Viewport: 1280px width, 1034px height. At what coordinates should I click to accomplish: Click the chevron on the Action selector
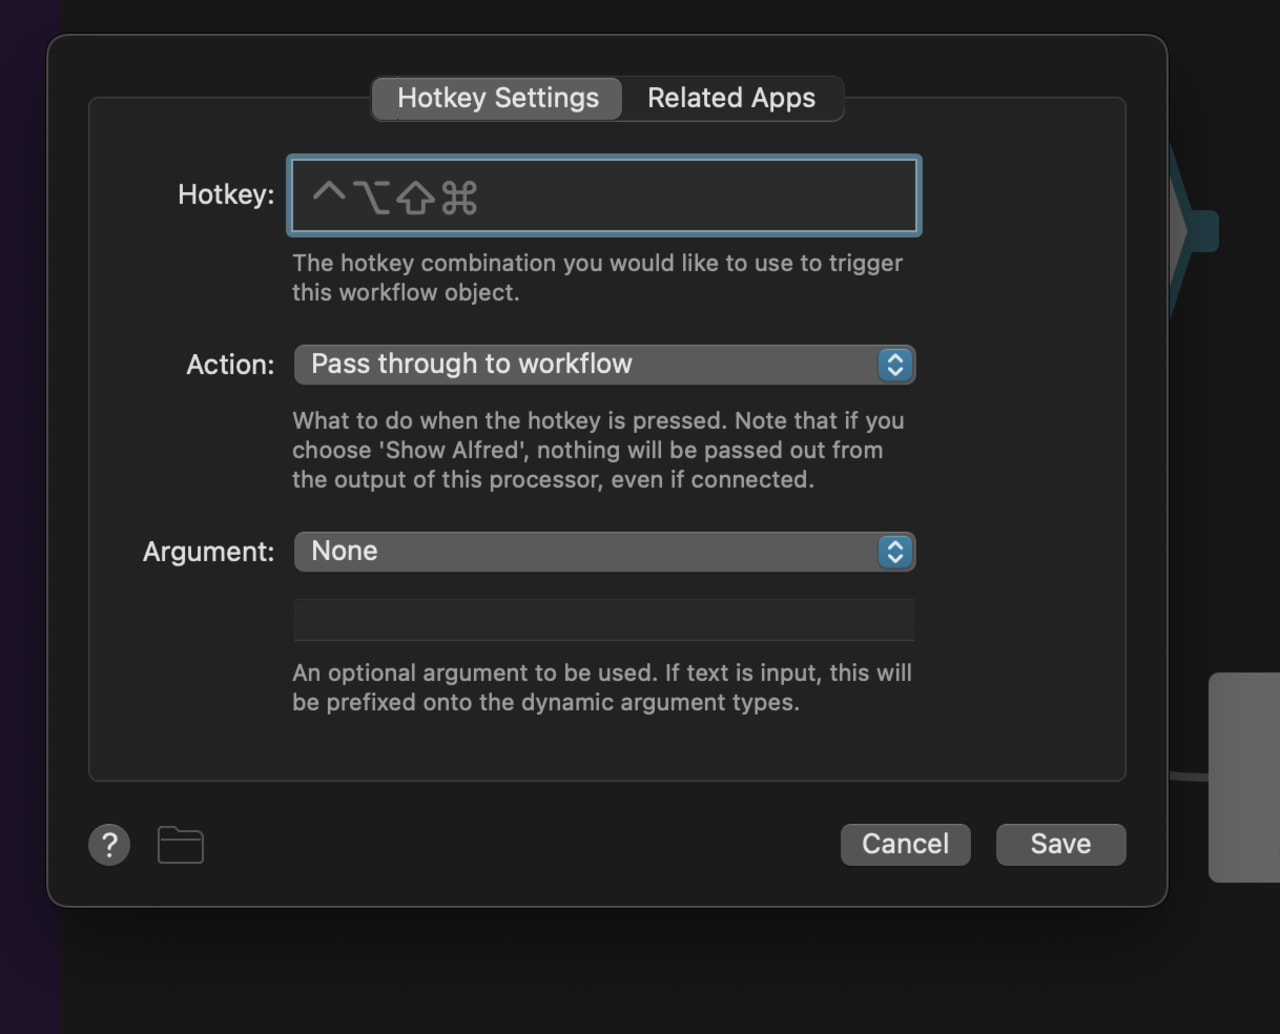coord(895,364)
